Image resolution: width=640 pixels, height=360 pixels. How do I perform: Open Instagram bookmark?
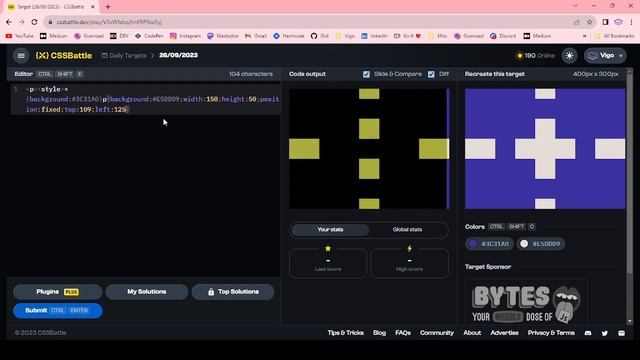tap(185, 36)
